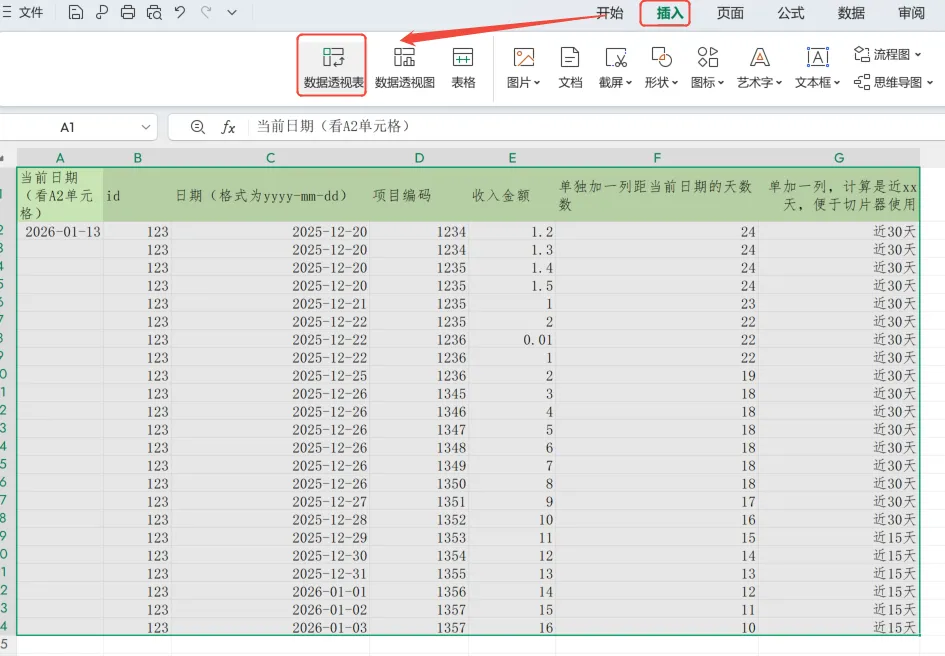This screenshot has width=945, height=656.
Task: Click the Print icon
Action: click(x=128, y=12)
